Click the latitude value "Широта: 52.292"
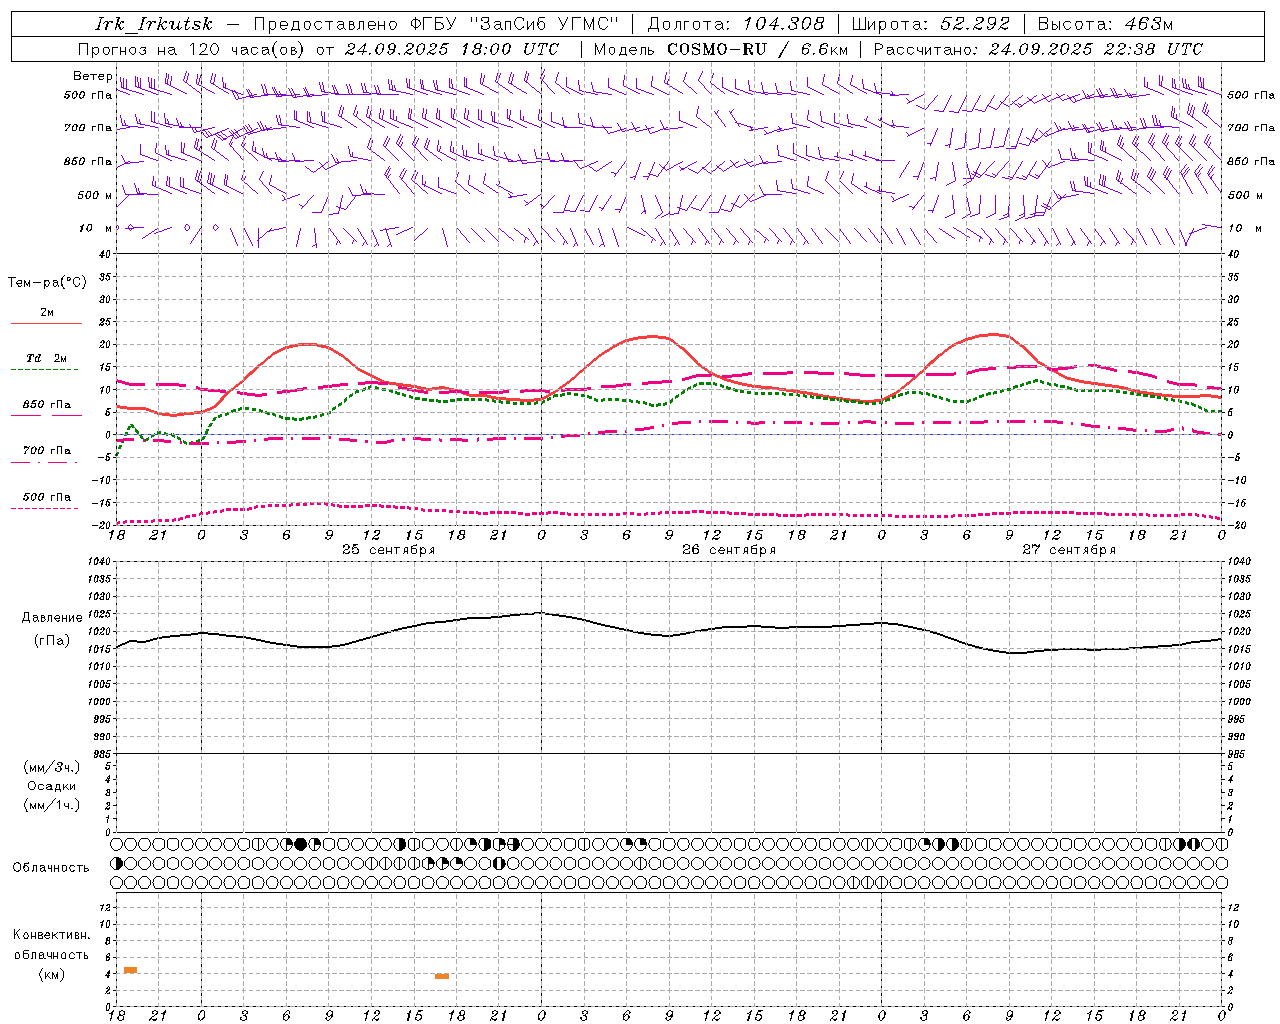The height and width of the screenshot is (1024, 1280). pyautogui.click(x=931, y=24)
